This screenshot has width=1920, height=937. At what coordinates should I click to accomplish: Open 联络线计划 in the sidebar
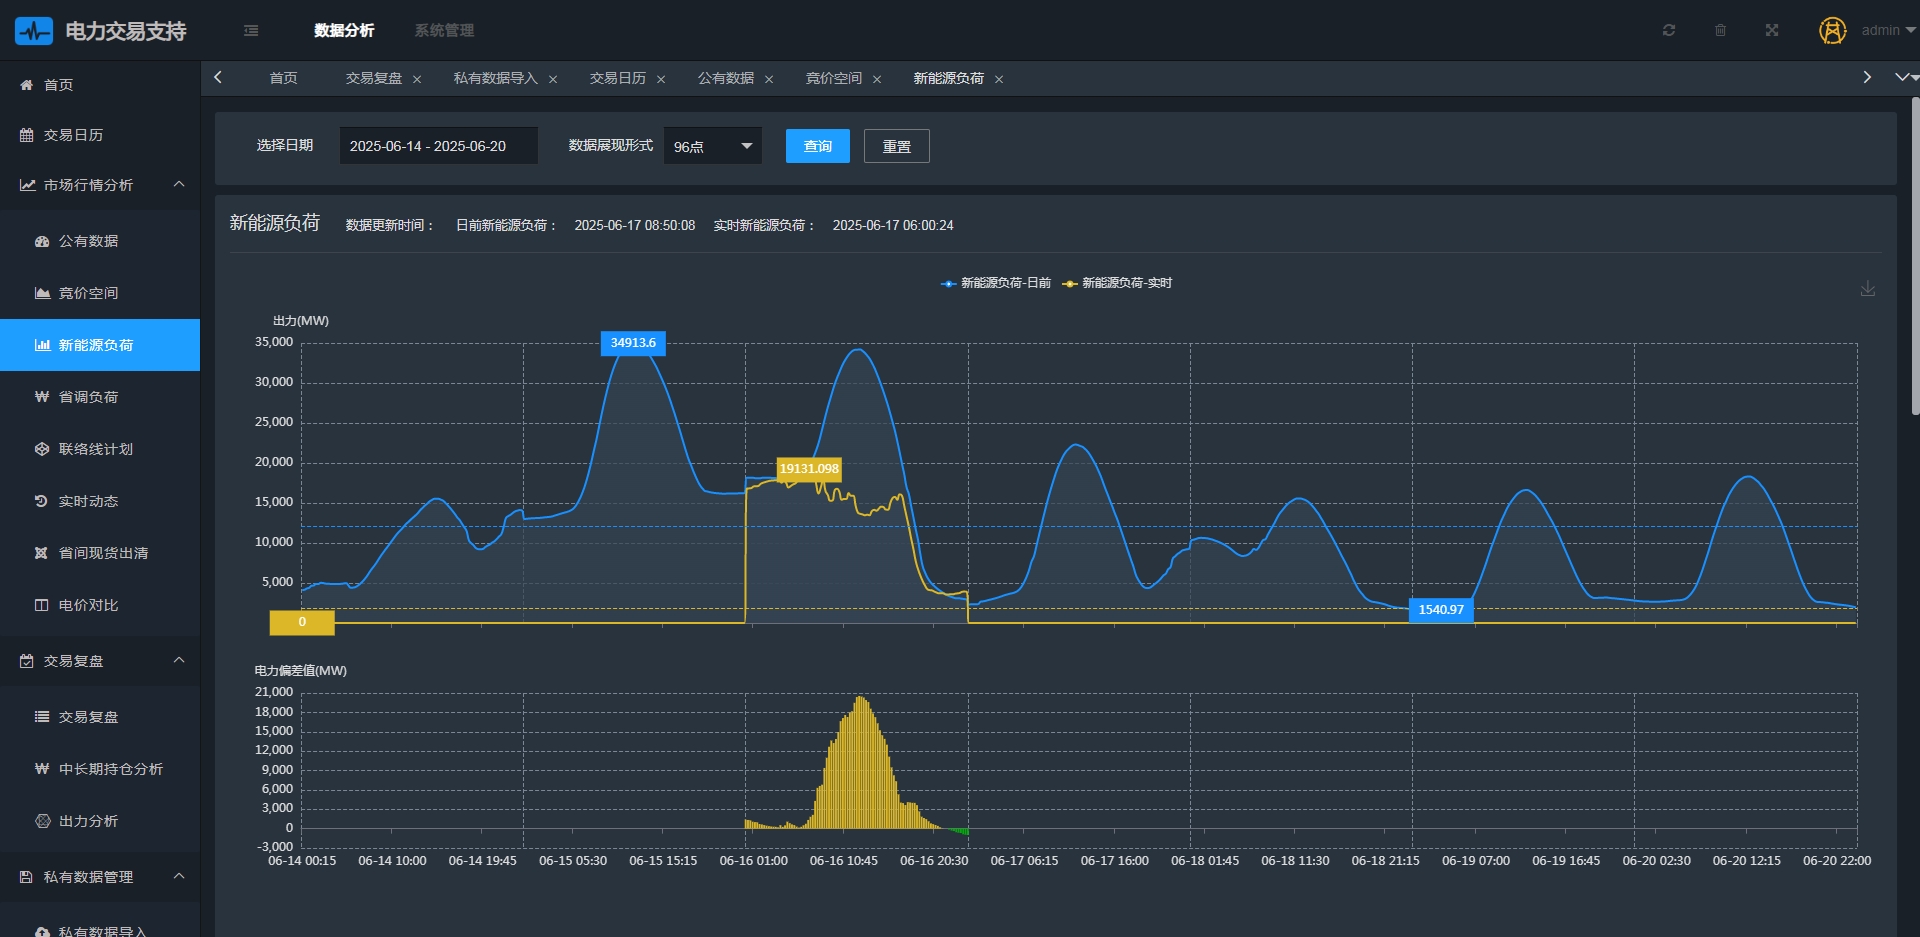pos(100,449)
